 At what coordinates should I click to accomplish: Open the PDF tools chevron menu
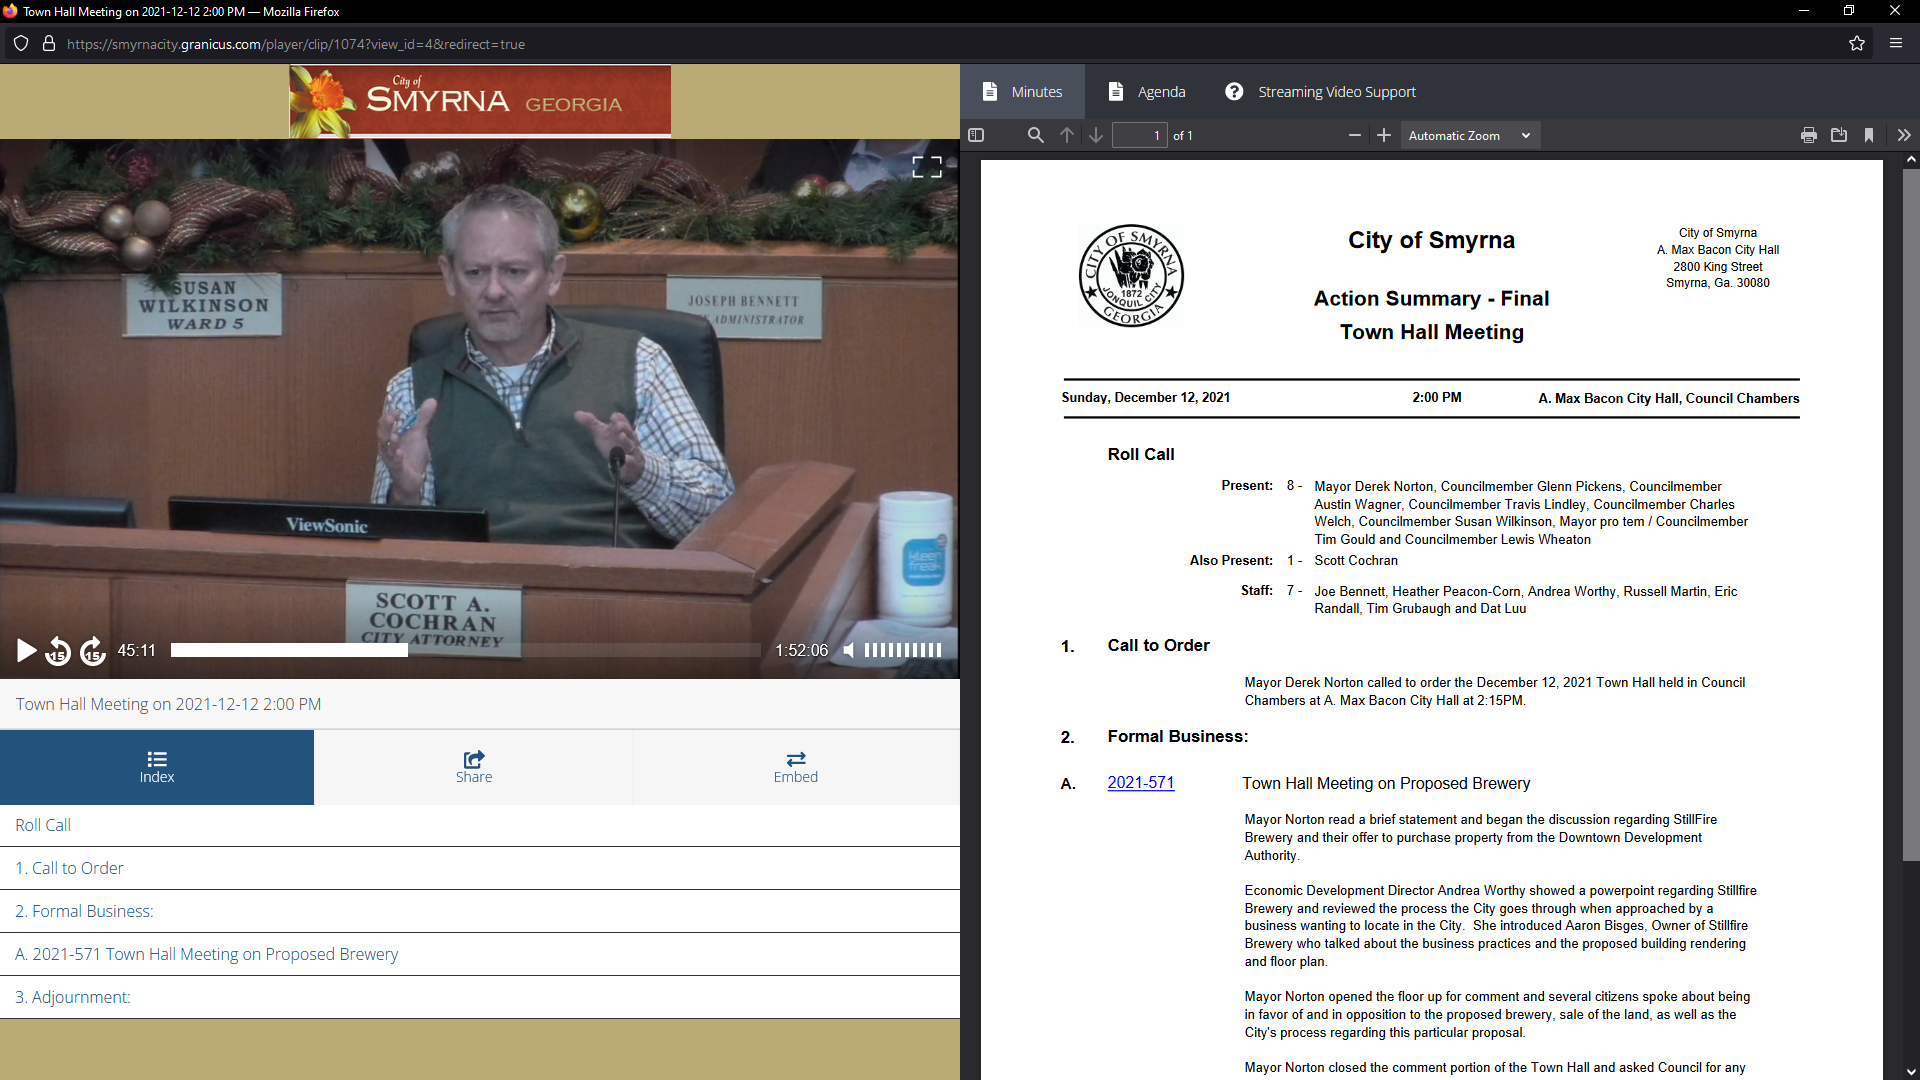(1903, 136)
